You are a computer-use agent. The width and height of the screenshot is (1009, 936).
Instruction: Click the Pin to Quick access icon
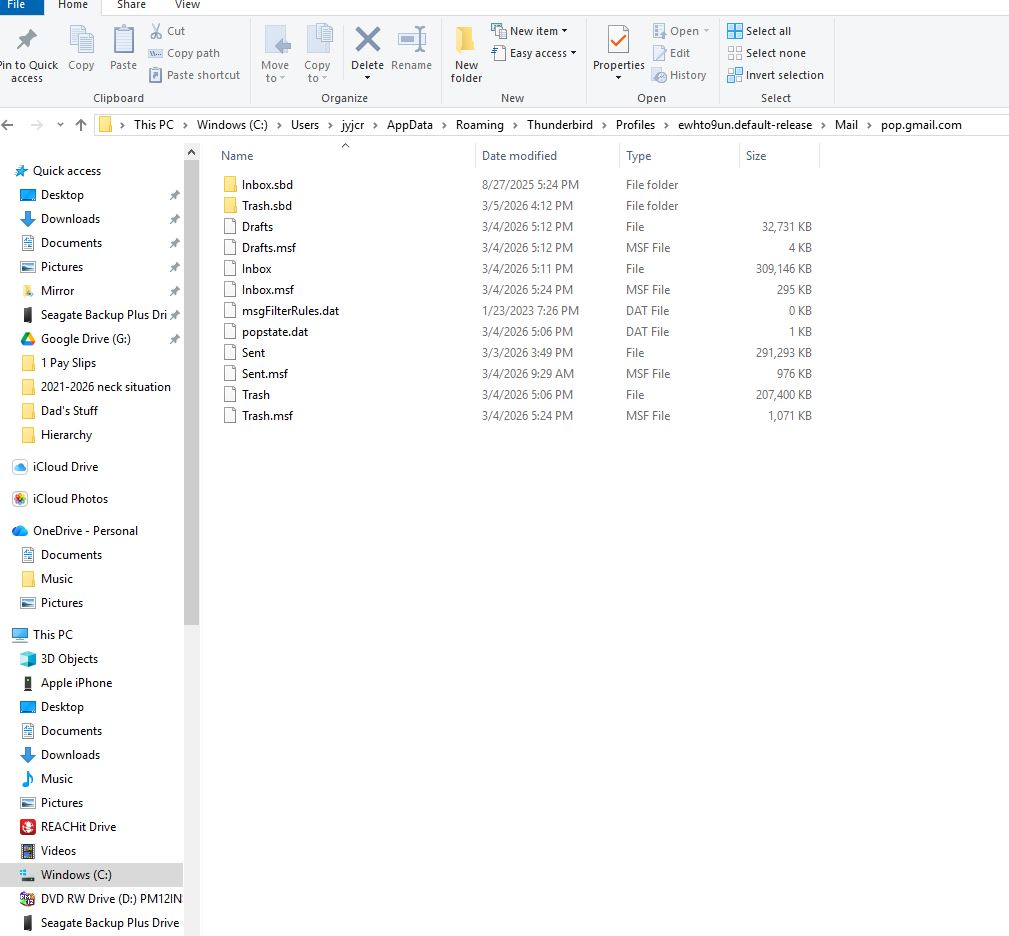point(26,40)
